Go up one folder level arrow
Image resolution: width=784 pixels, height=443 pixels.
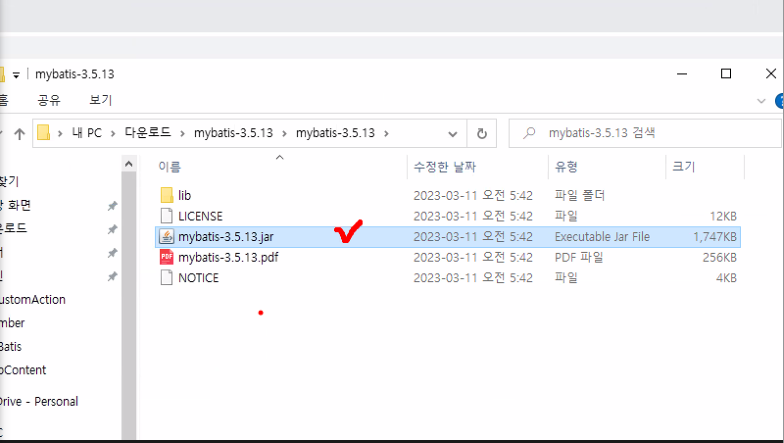click(20, 134)
